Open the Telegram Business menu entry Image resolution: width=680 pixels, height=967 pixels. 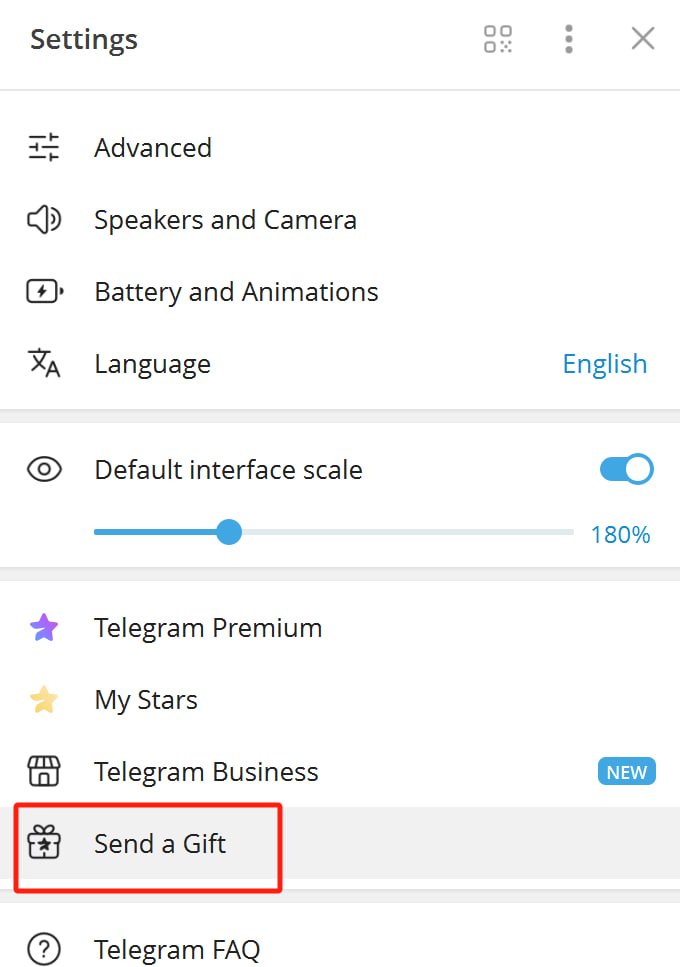point(340,772)
